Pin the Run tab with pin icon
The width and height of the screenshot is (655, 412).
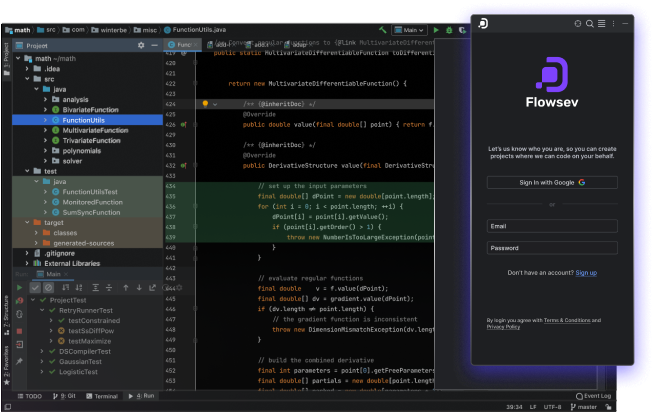pyautogui.click(x=19, y=361)
